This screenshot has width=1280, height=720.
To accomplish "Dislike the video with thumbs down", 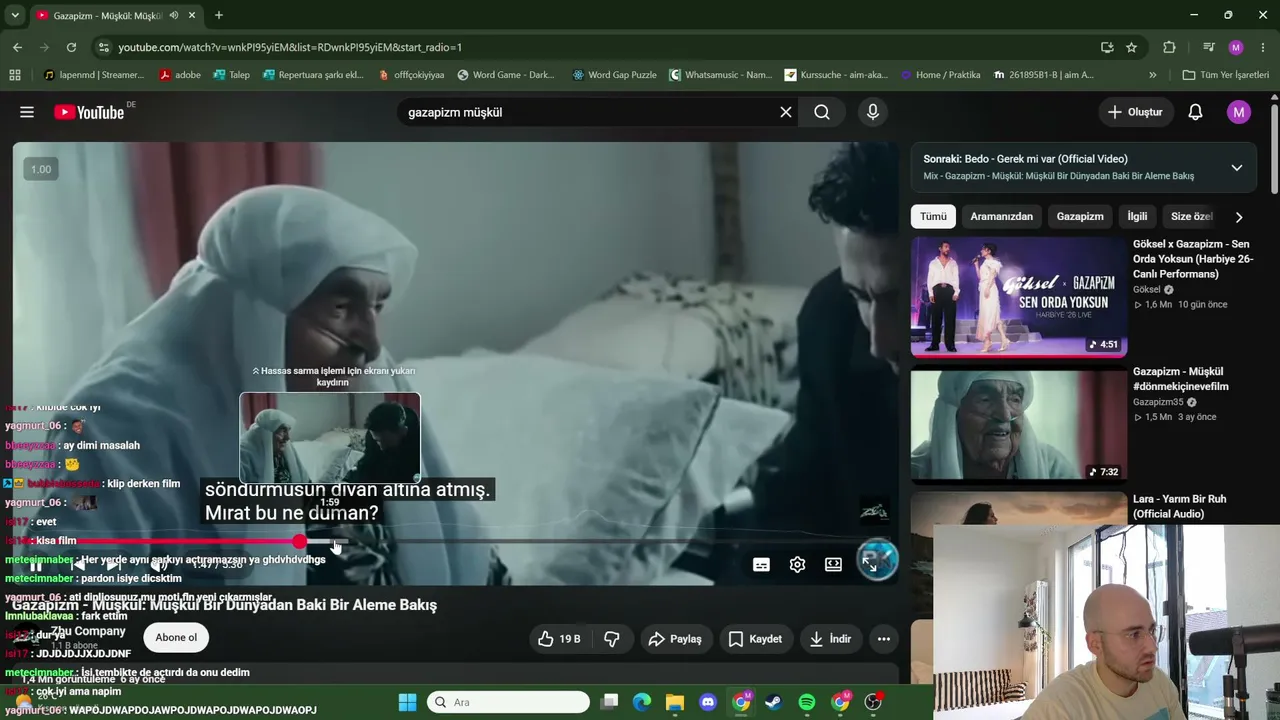I will click(x=612, y=639).
